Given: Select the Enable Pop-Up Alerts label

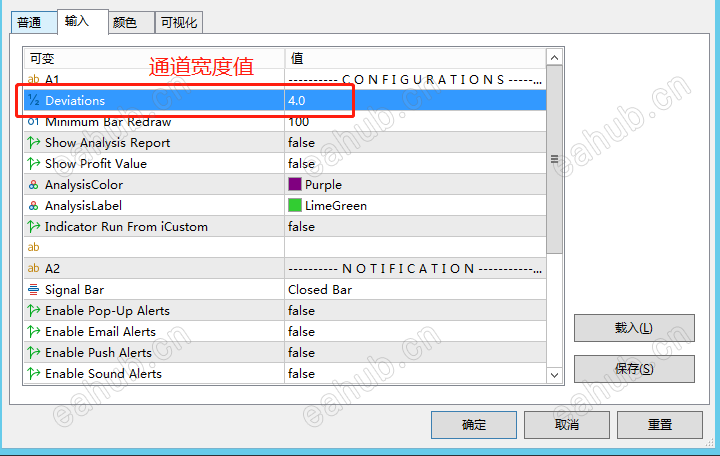Looking at the screenshot, I should pos(107,311).
